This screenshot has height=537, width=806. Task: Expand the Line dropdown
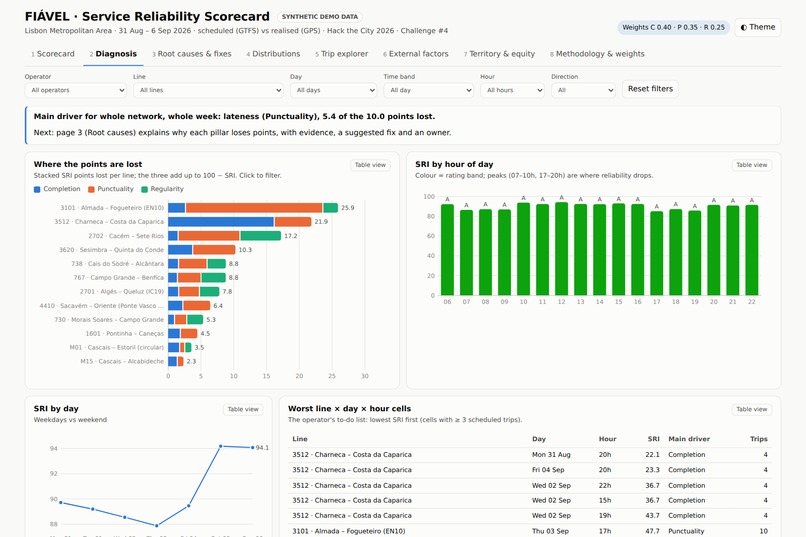(x=208, y=90)
